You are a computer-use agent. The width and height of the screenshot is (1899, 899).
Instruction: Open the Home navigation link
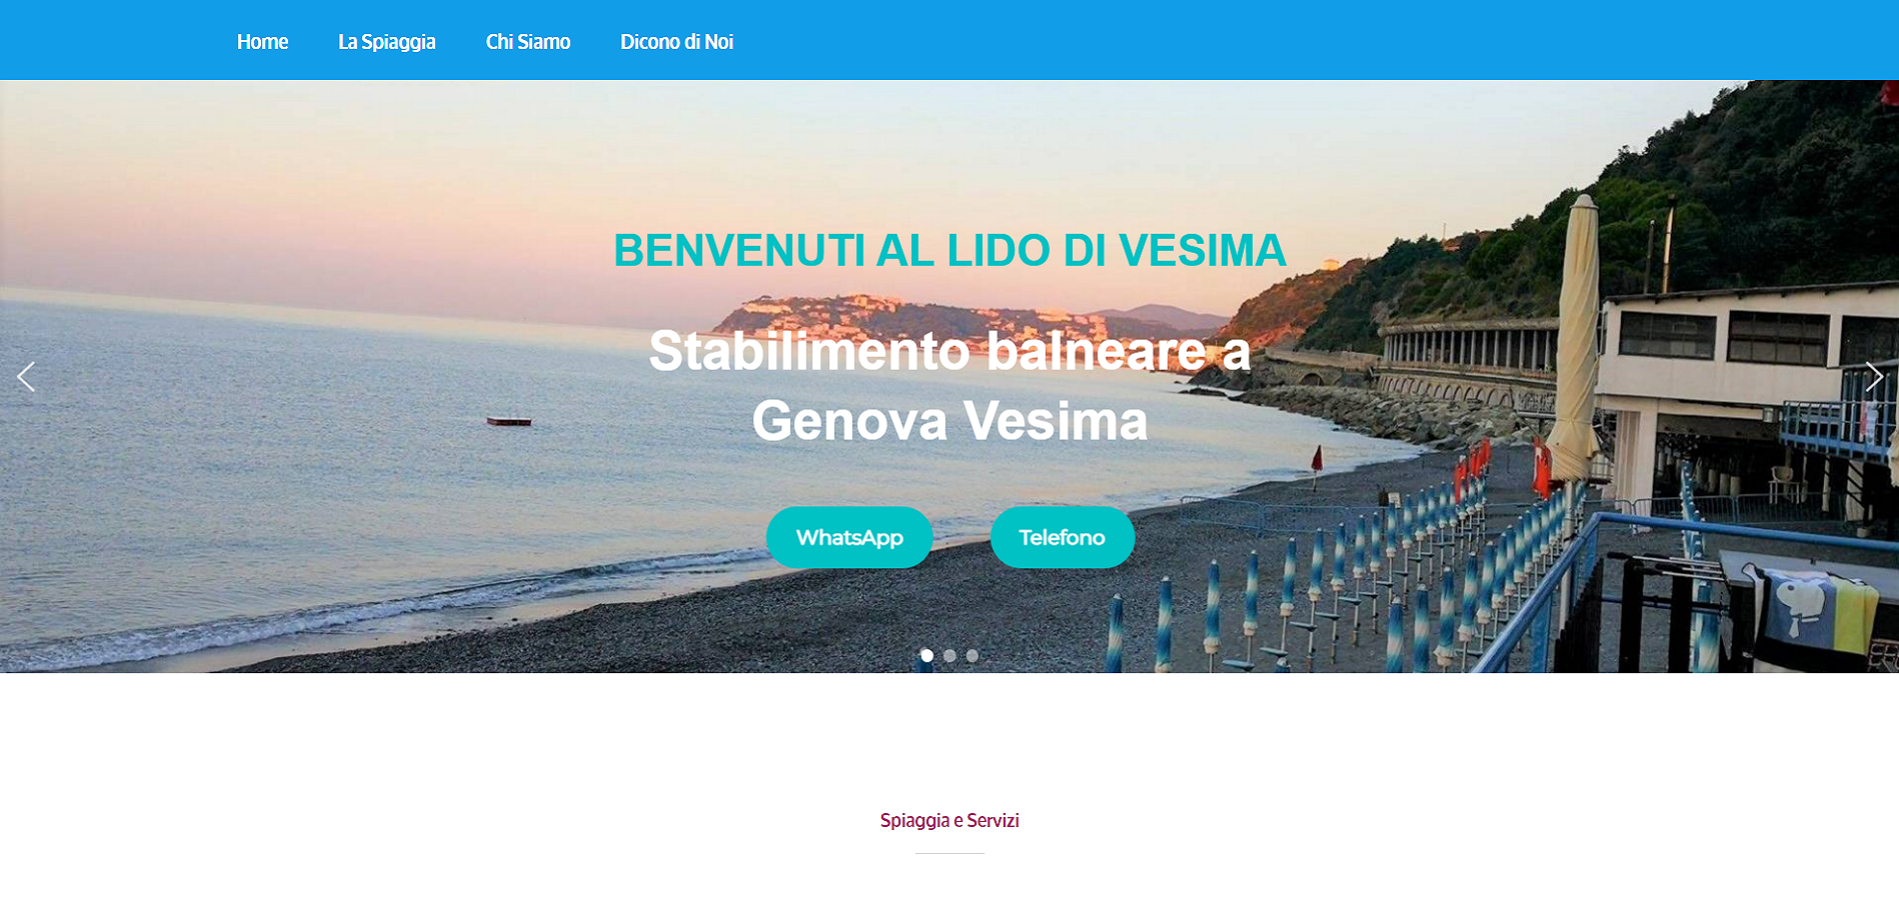click(x=262, y=42)
